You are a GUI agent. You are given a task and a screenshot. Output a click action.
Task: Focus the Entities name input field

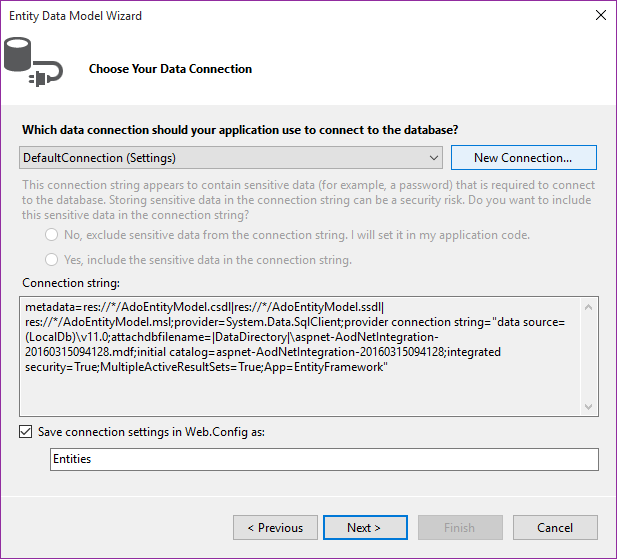click(324, 459)
